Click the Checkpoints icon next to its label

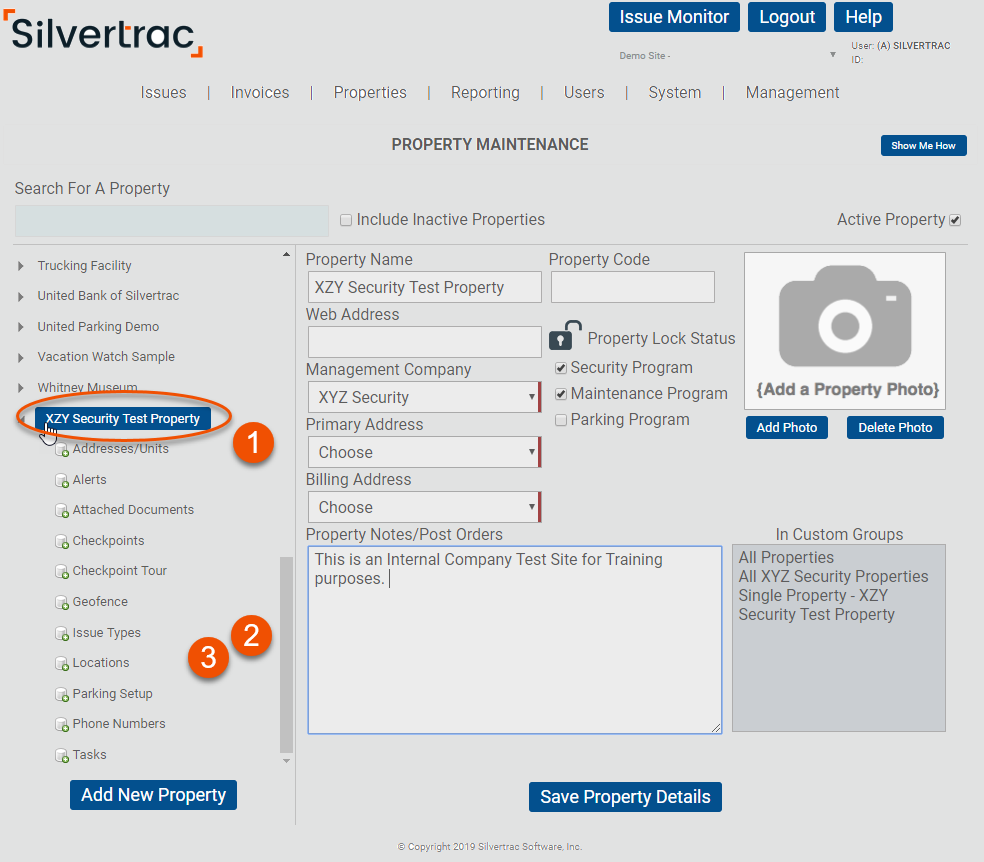[x=62, y=540]
